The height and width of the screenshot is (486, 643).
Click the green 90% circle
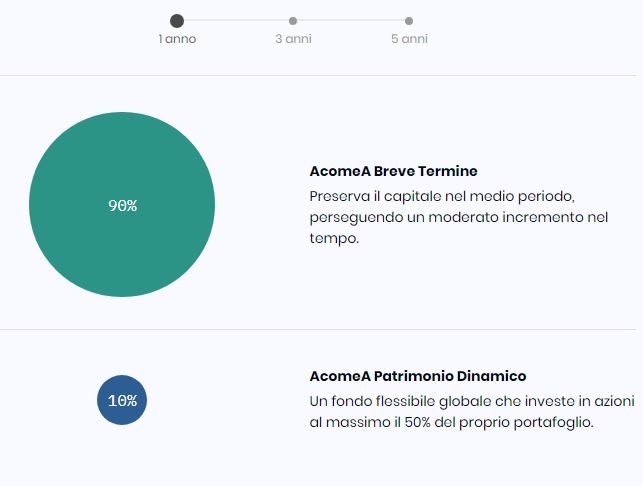tap(122, 204)
